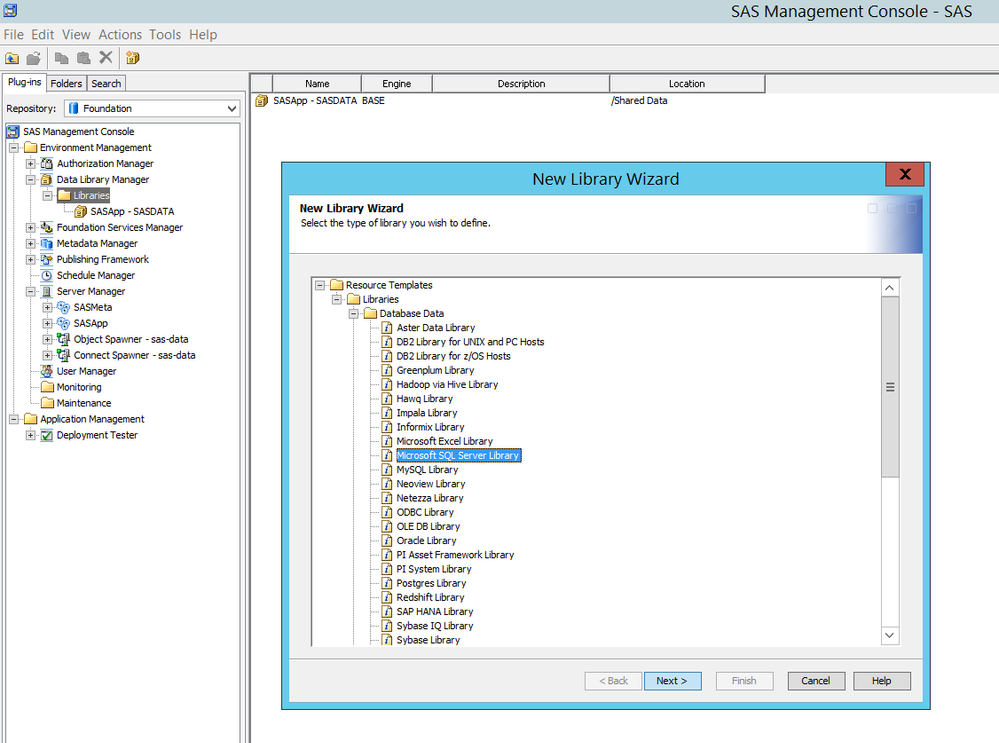Click the Server Manager icon
The width and height of the screenshot is (999, 743).
point(47,291)
